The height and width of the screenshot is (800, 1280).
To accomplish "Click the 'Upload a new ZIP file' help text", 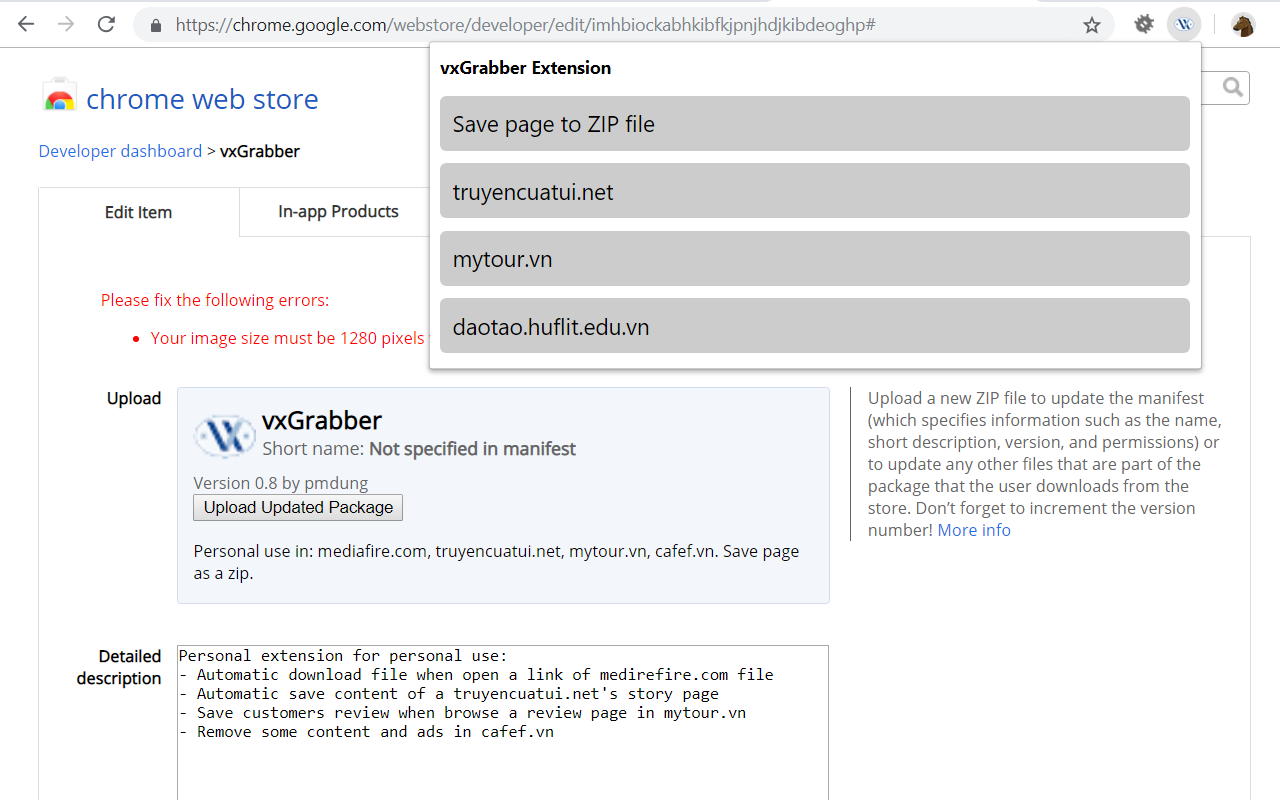I will click(1045, 464).
